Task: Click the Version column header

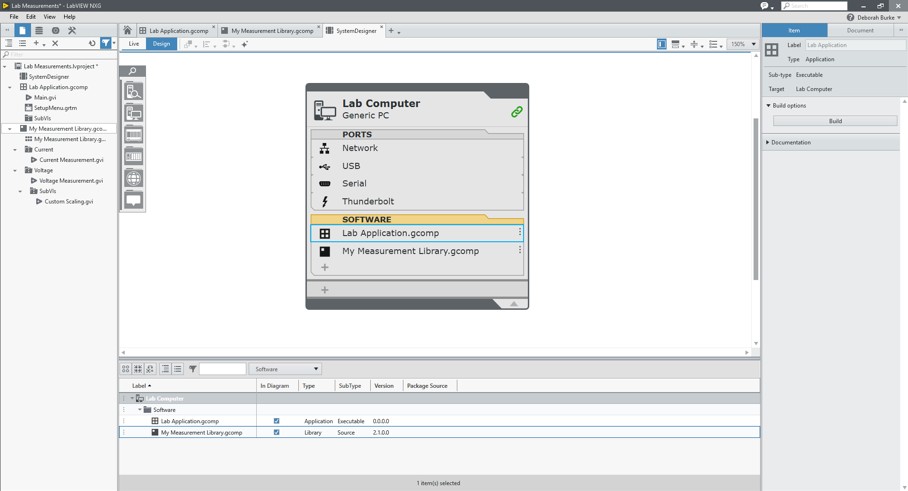Action: point(384,386)
